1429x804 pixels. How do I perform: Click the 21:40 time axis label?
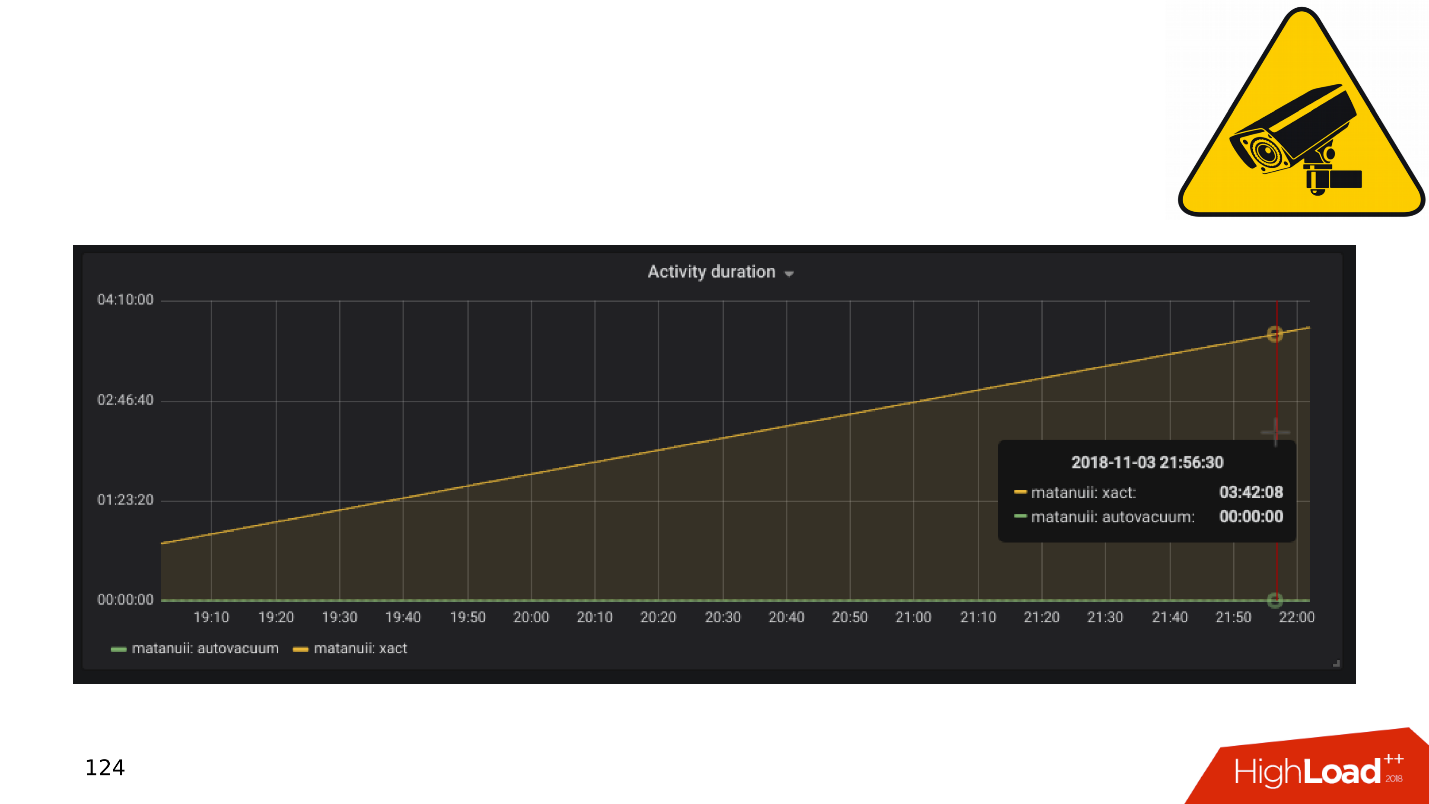coord(1170,617)
